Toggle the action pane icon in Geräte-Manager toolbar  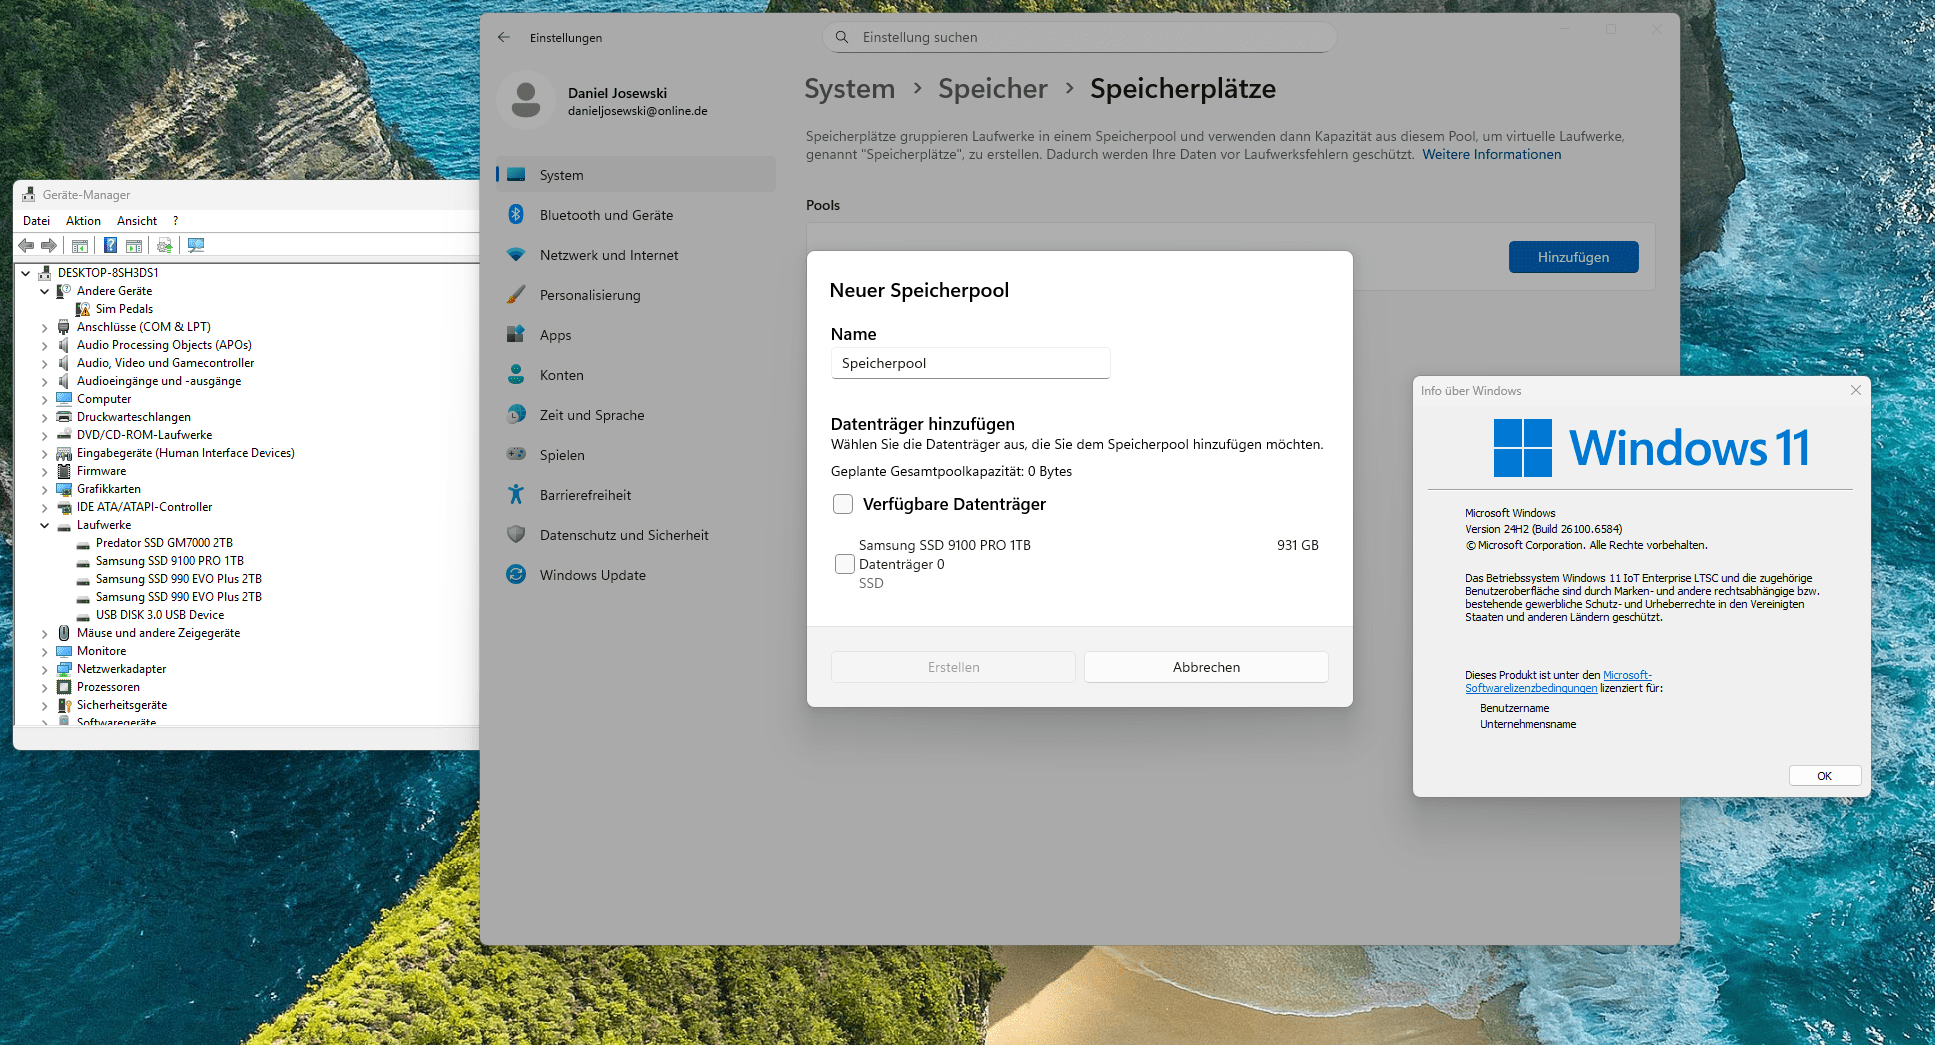coord(133,245)
